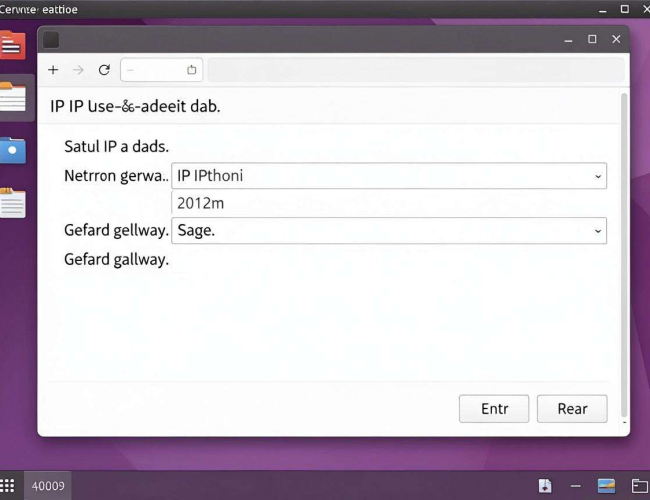Image resolution: width=650 pixels, height=500 pixels.
Task: Click the "2012m" text field
Action: 389,203
